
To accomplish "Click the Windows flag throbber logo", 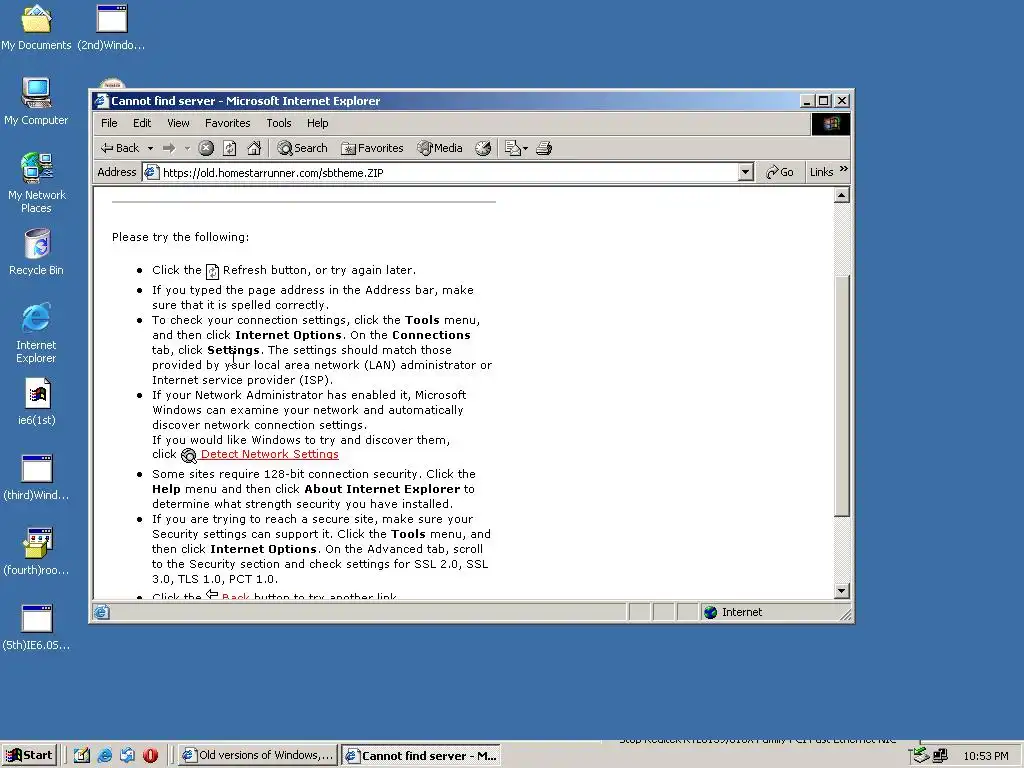I will (831, 123).
